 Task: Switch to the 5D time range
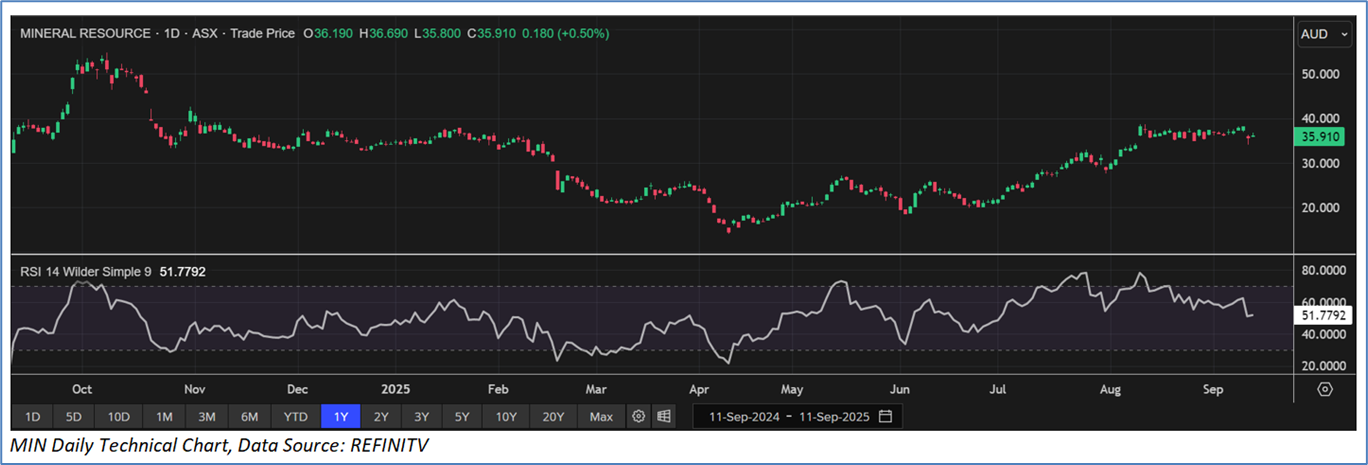pyautogui.click(x=75, y=416)
